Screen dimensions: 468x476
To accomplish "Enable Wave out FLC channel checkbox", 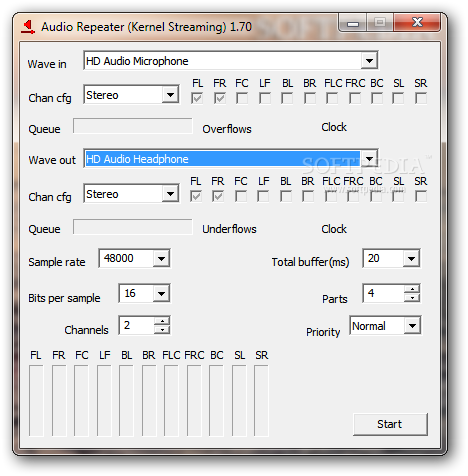I will point(331,196).
